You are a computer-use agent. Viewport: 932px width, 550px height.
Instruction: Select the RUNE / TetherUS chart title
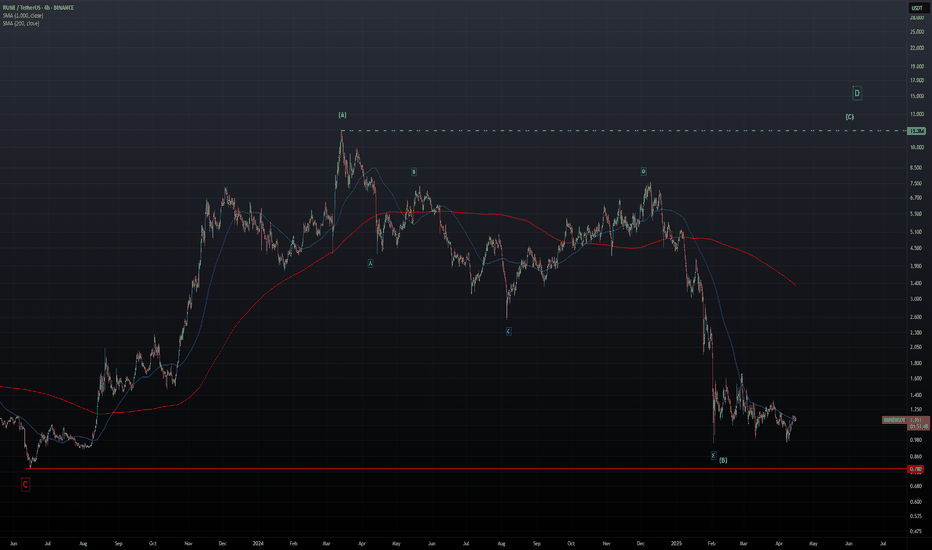(x=38, y=8)
